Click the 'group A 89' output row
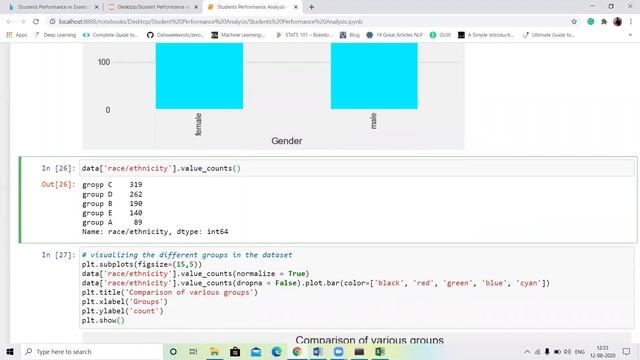 coord(112,222)
